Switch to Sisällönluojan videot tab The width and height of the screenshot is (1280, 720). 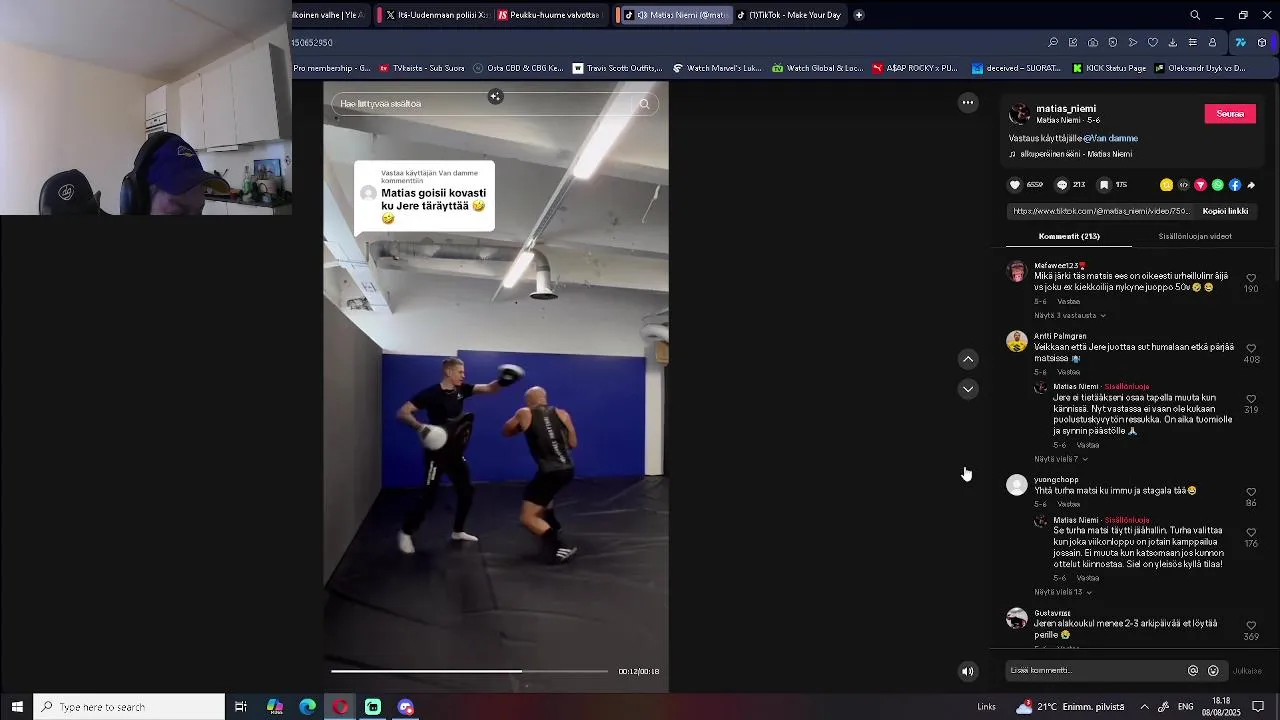(x=1195, y=237)
